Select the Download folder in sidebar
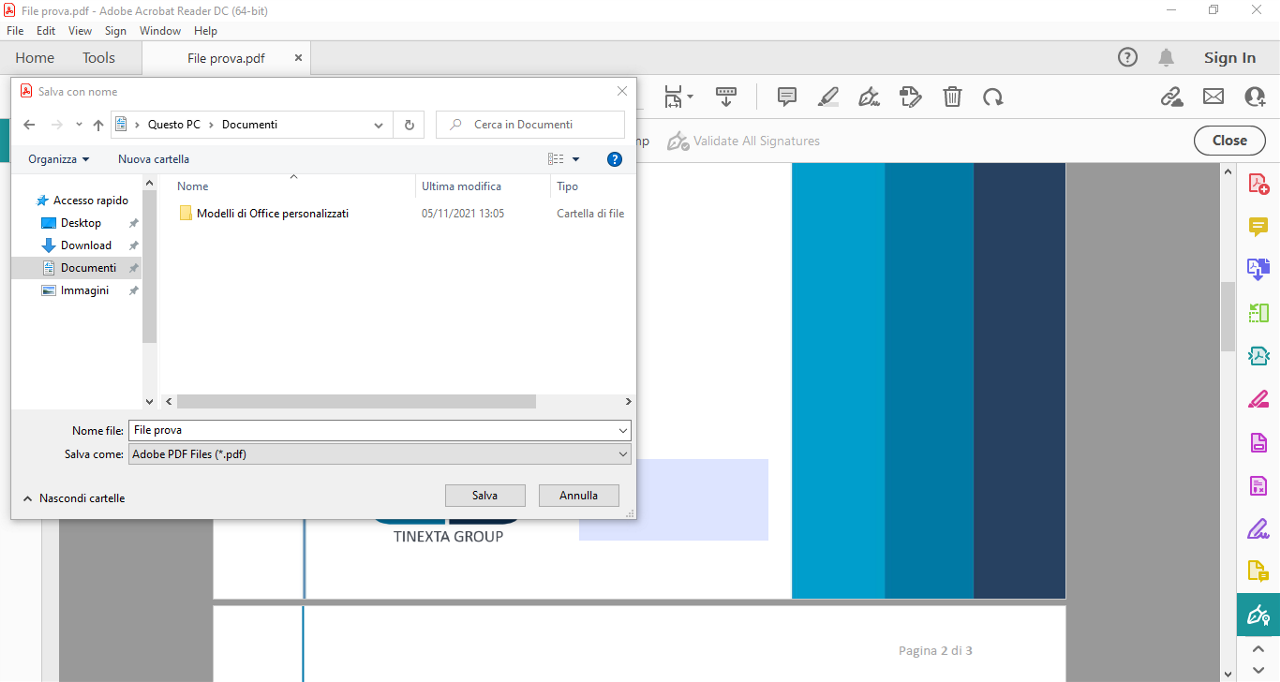Screen dimensions: 1280x682 click(x=86, y=245)
